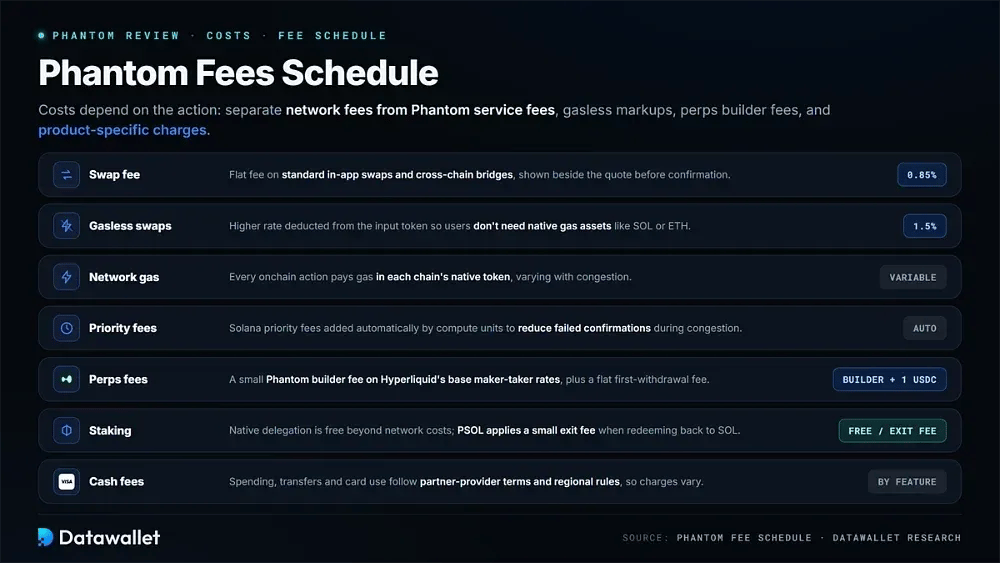Click the BY FEATURE cash fees badge
This screenshot has width=1000, height=563.
coord(907,482)
